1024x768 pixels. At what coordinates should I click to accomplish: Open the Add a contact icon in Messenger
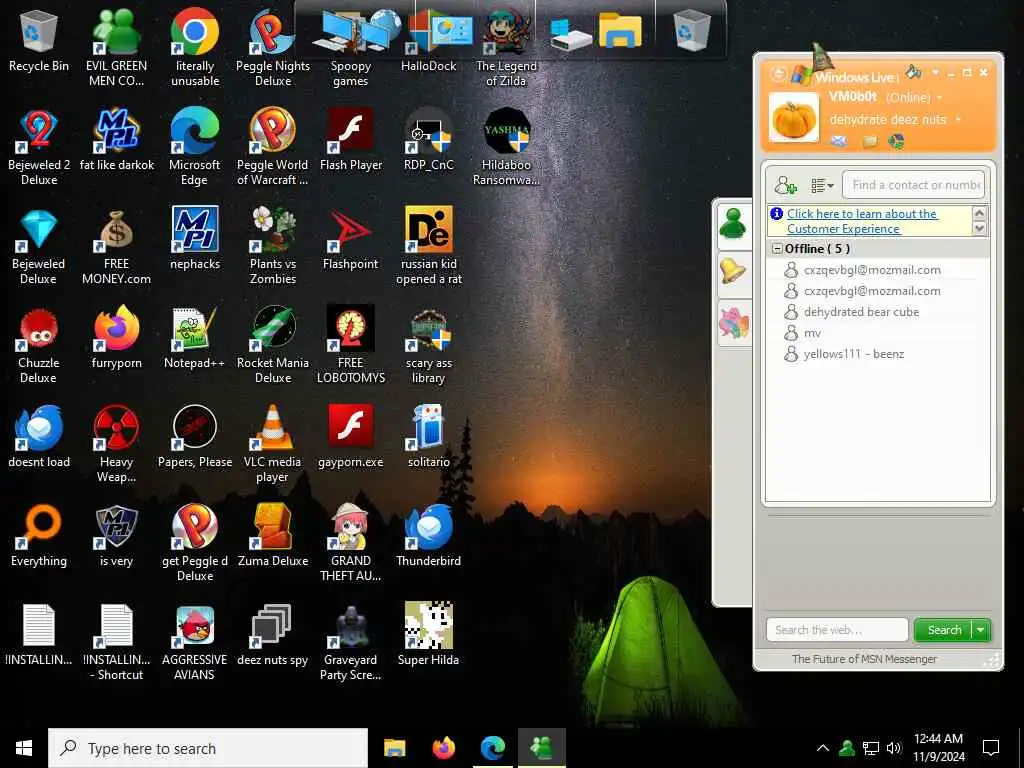click(x=785, y=185)
